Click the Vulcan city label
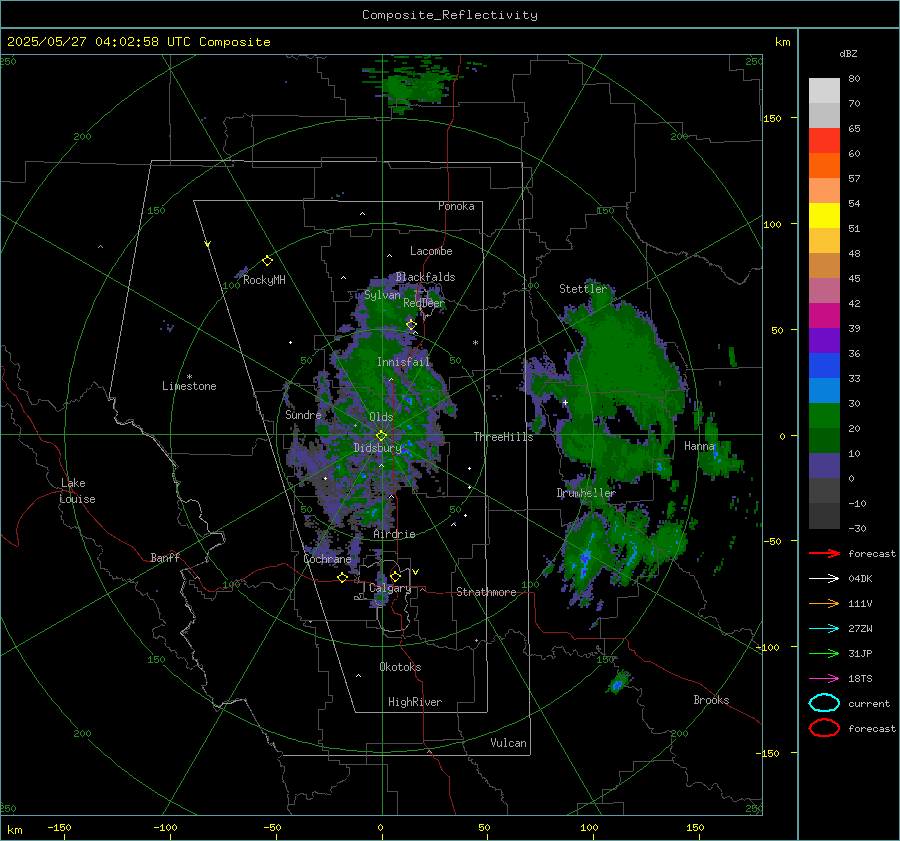This screenshot has height=841, width=900. (x=509, y=743)
